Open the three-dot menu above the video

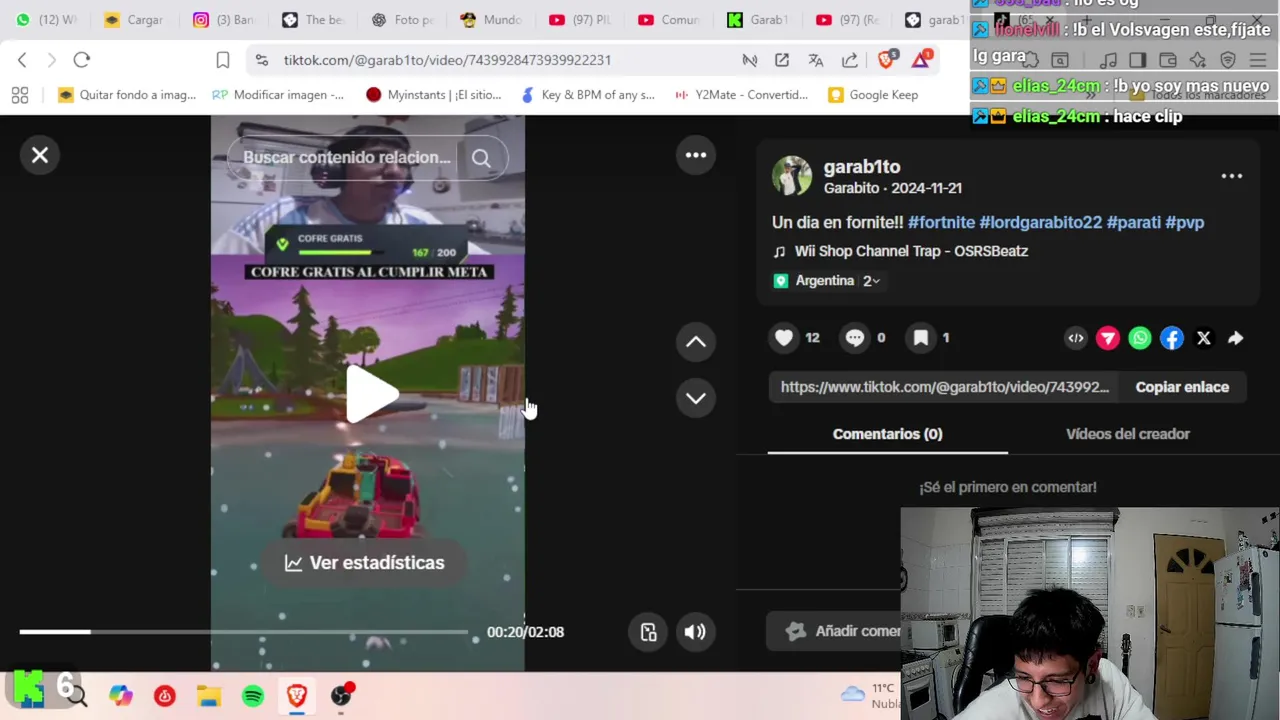click(x=696, y=155)
